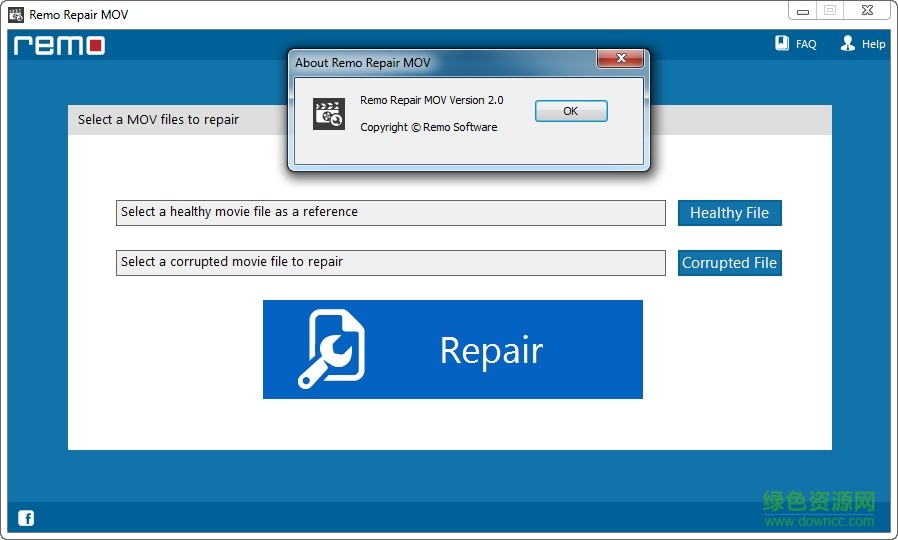Image resolution: width=898 pixels, height=540 pixels.
Task: Click the 'About Remo Repair MOV' dialog title
Action: (363, 62)
